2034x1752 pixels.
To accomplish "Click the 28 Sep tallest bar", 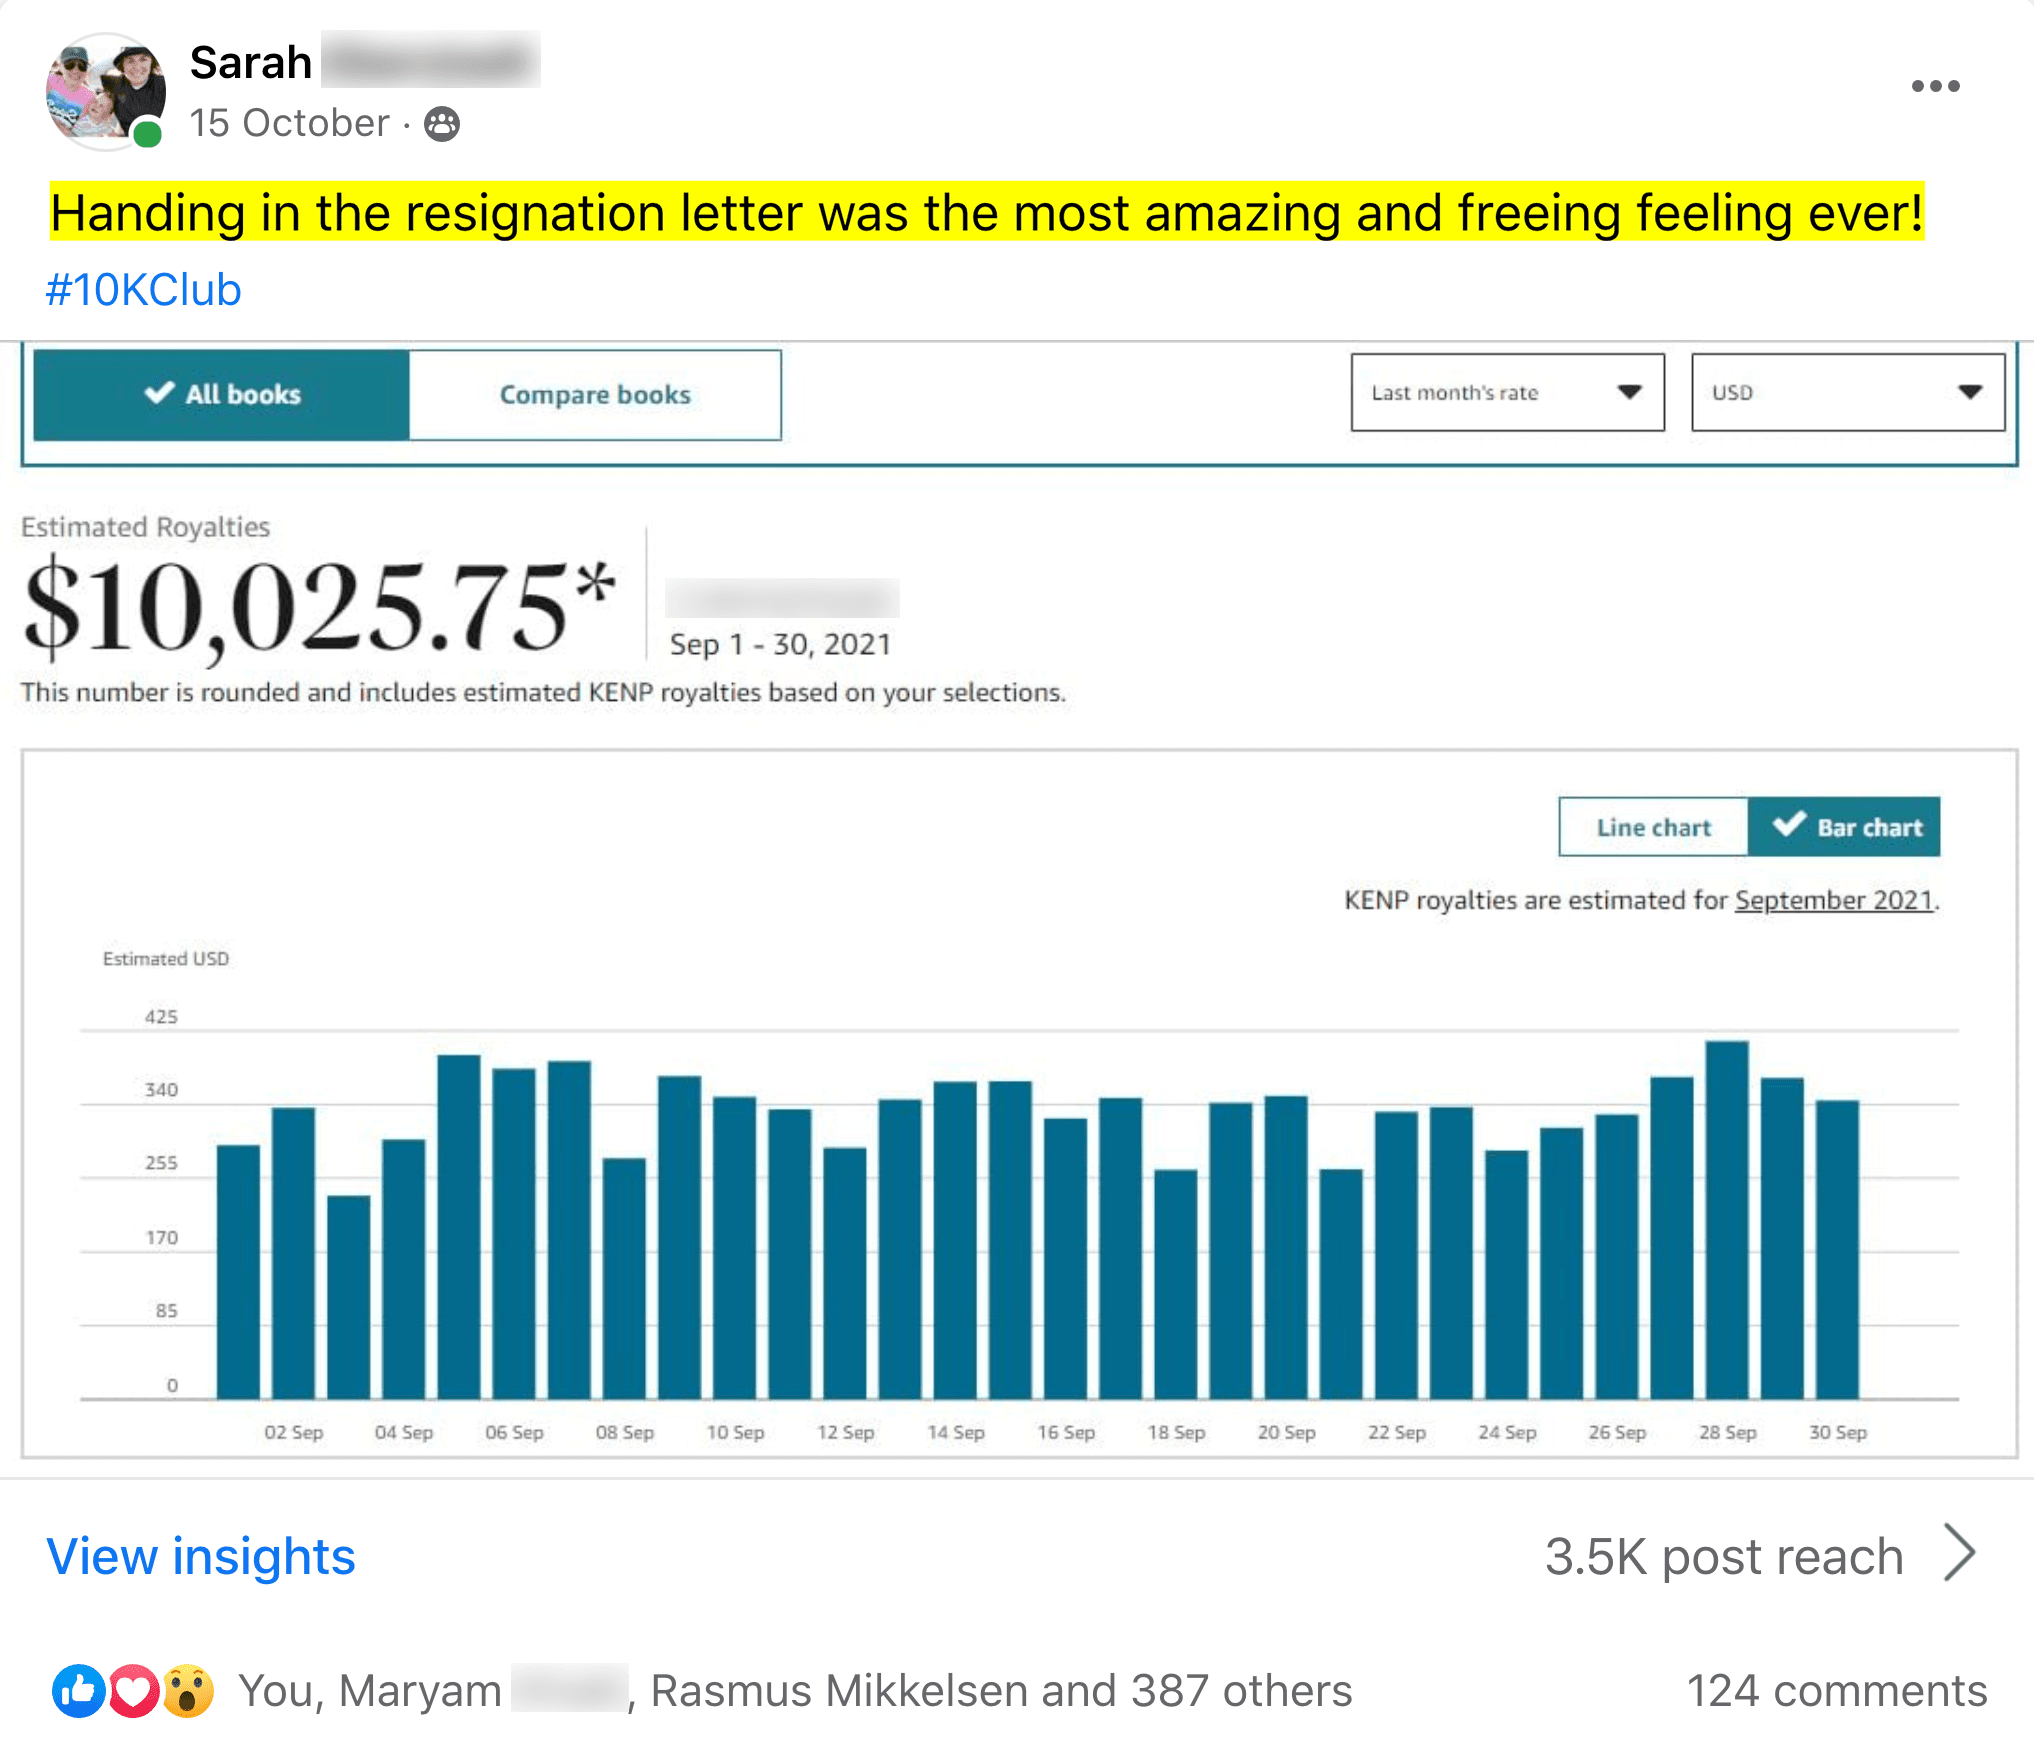I will (1727, 1220).
